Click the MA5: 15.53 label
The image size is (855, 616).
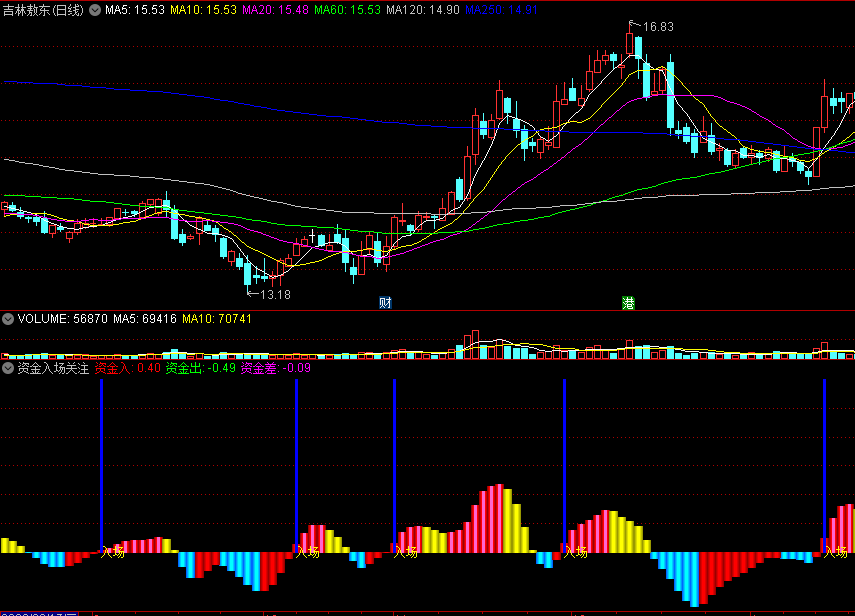click(x=135, y=10)
